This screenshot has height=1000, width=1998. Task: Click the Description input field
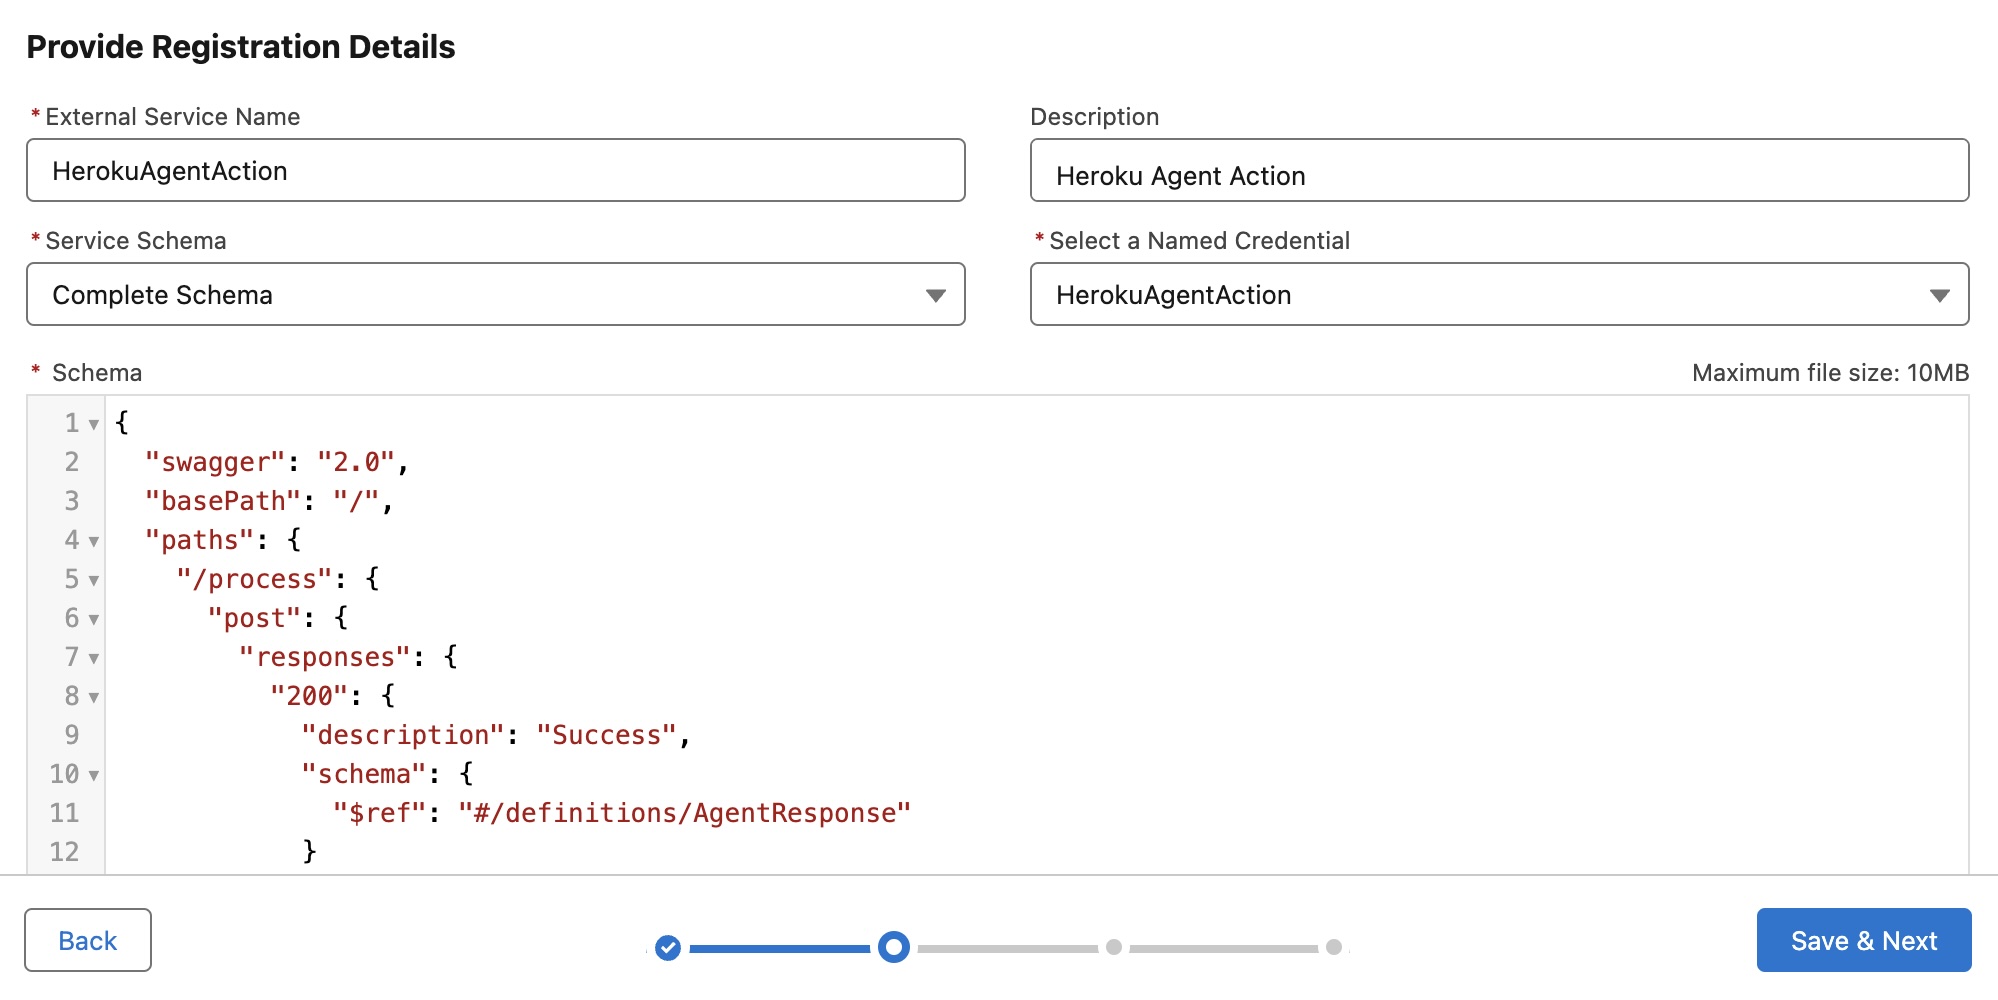[x=1499, y=170]
